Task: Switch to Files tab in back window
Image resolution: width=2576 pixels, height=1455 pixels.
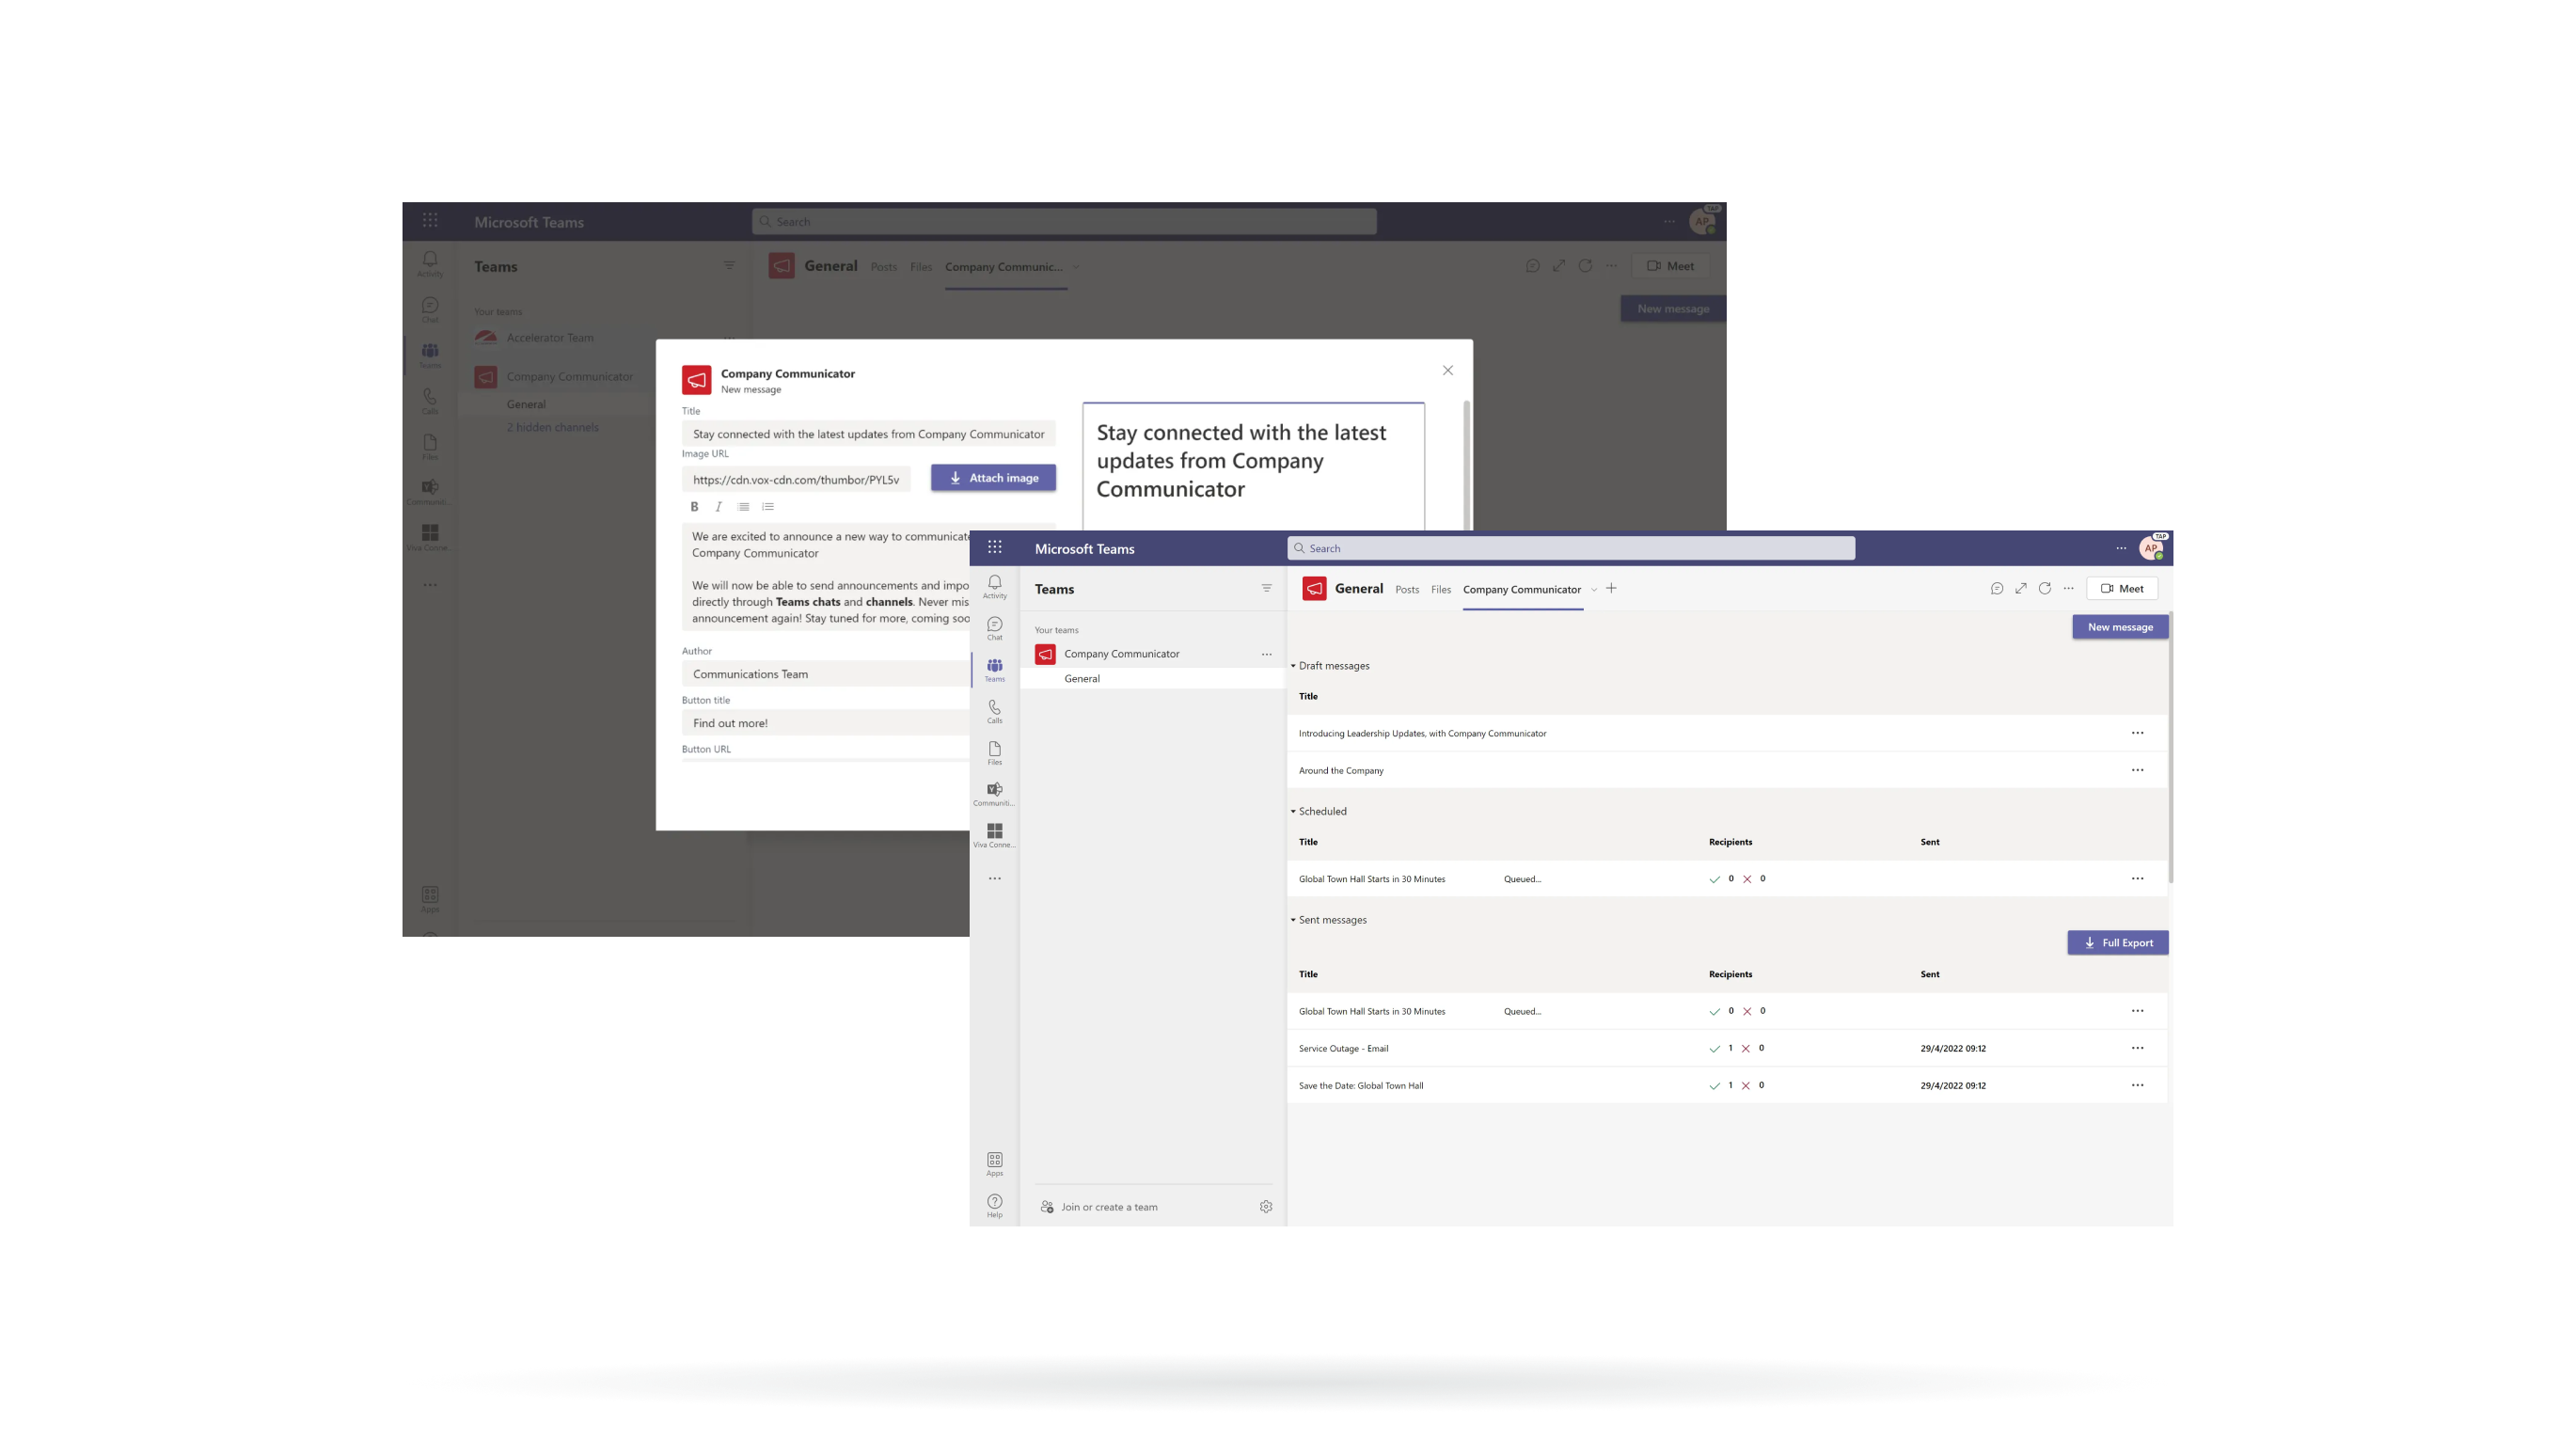Action: click(x=921, y=267)
